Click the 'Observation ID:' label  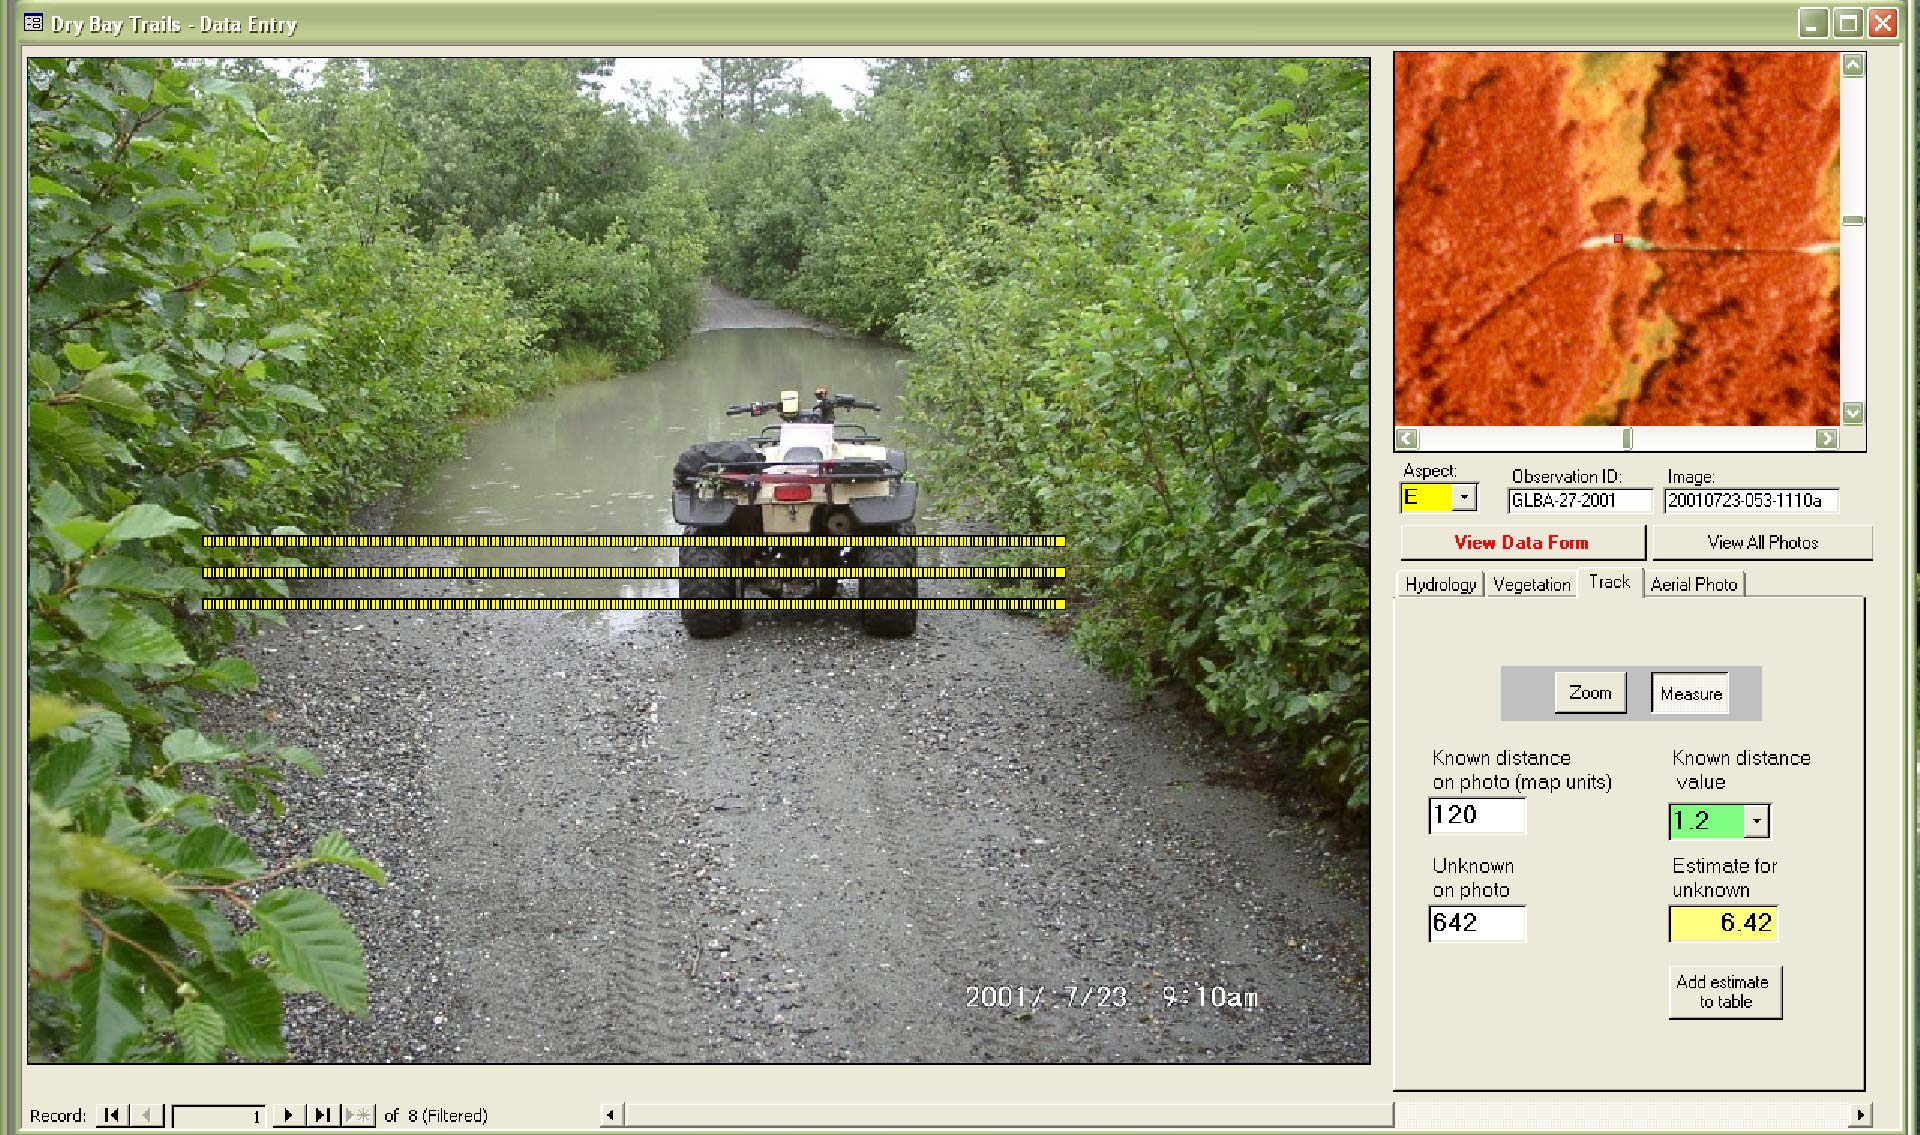point(1566,477)
